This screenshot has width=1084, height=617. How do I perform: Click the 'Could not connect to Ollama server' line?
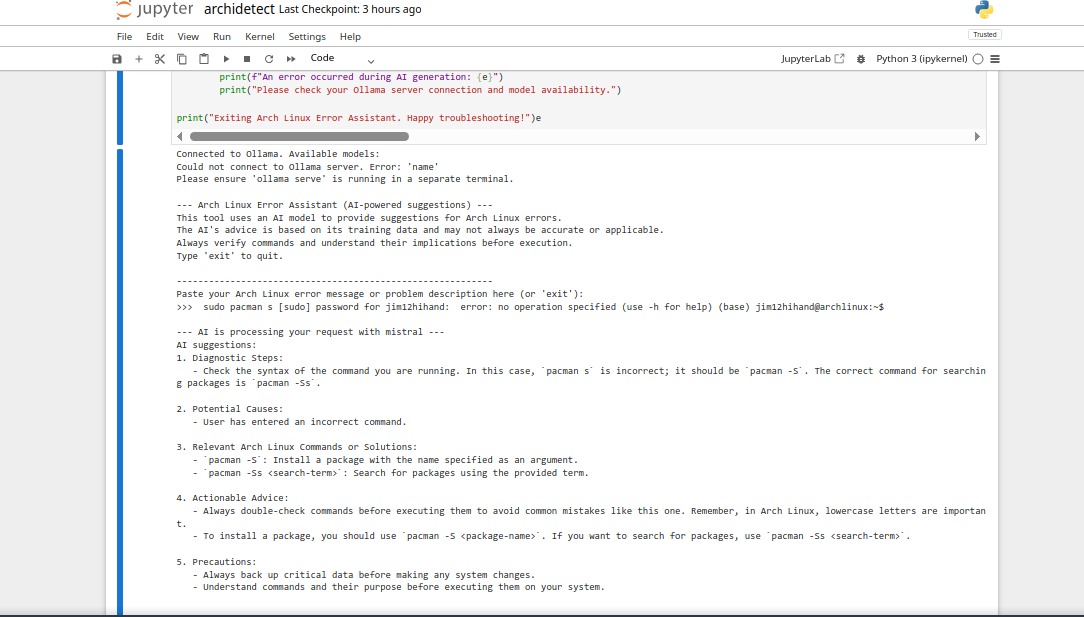(x=308, y=167)
